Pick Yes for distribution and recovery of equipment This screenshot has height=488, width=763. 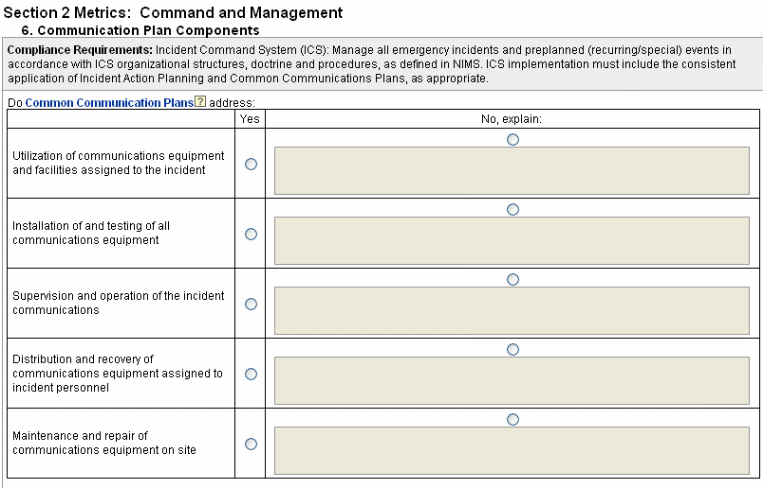point(251,374)
